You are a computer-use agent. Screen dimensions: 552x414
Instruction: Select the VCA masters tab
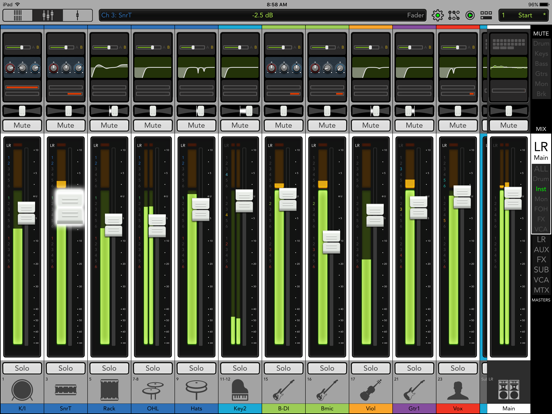click(x=541, y=280)
